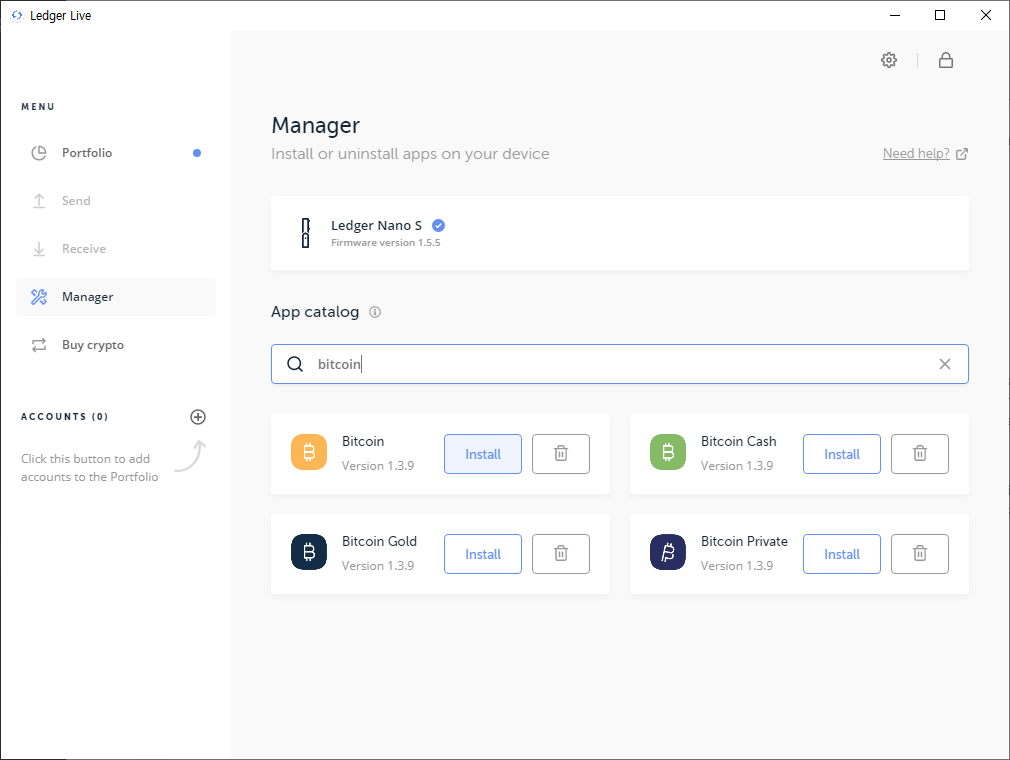The width and height of the screenshot is (1010, 760).
Task: Click the Firmware version 1.5.5 text
Action: tap(386, 243)
